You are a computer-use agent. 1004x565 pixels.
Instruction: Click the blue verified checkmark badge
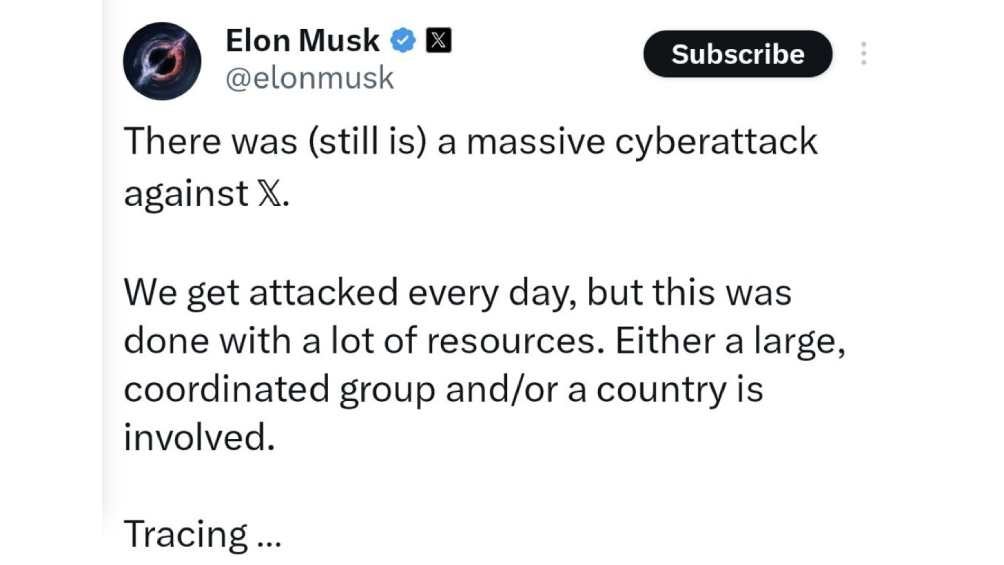point(404,41)
